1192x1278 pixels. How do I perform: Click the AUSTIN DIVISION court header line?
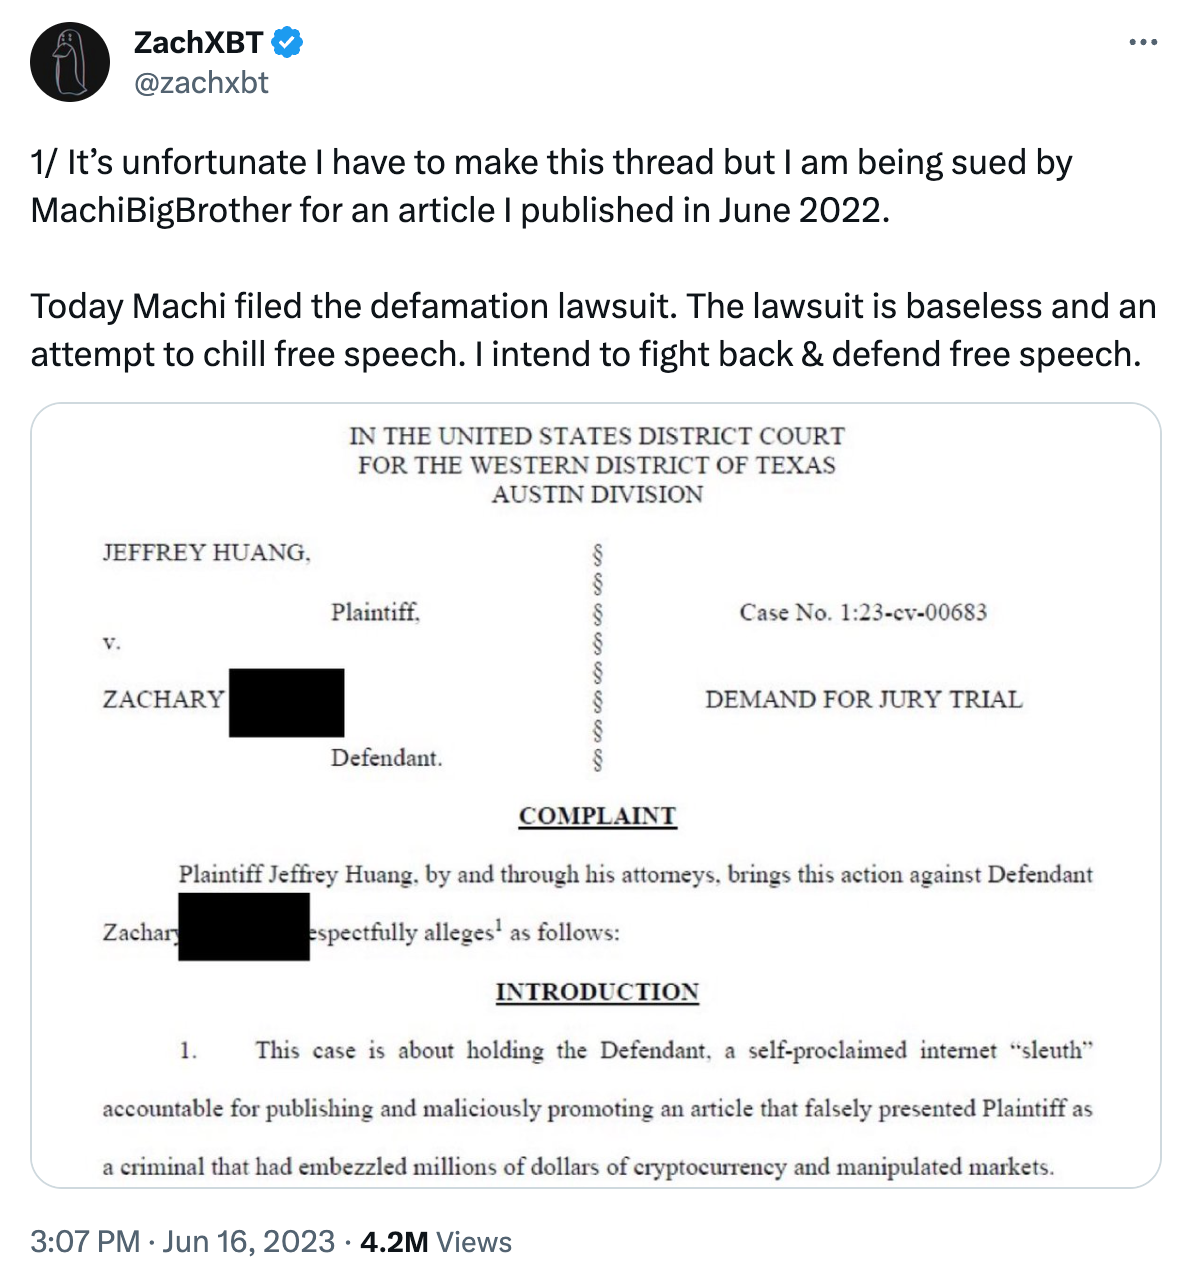597,494
